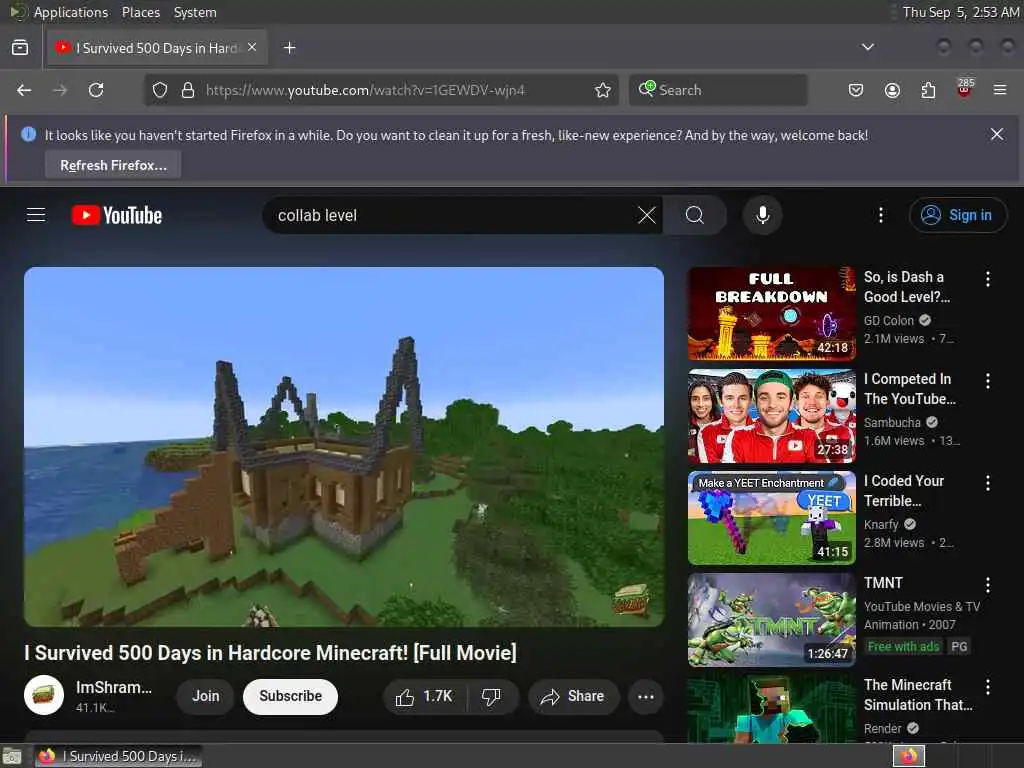Open YouTube settings three-dot menu
Screen dimensions: 1024x768
880,215
